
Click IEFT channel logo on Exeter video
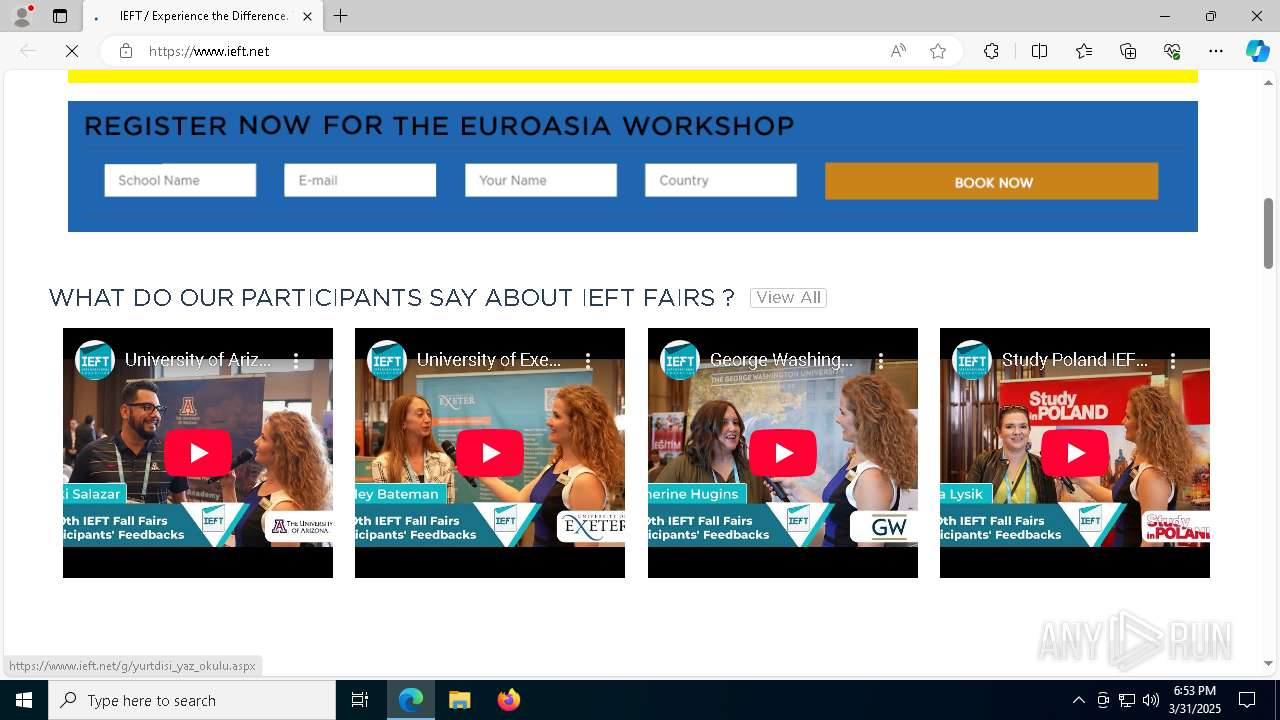coord(387,360)
